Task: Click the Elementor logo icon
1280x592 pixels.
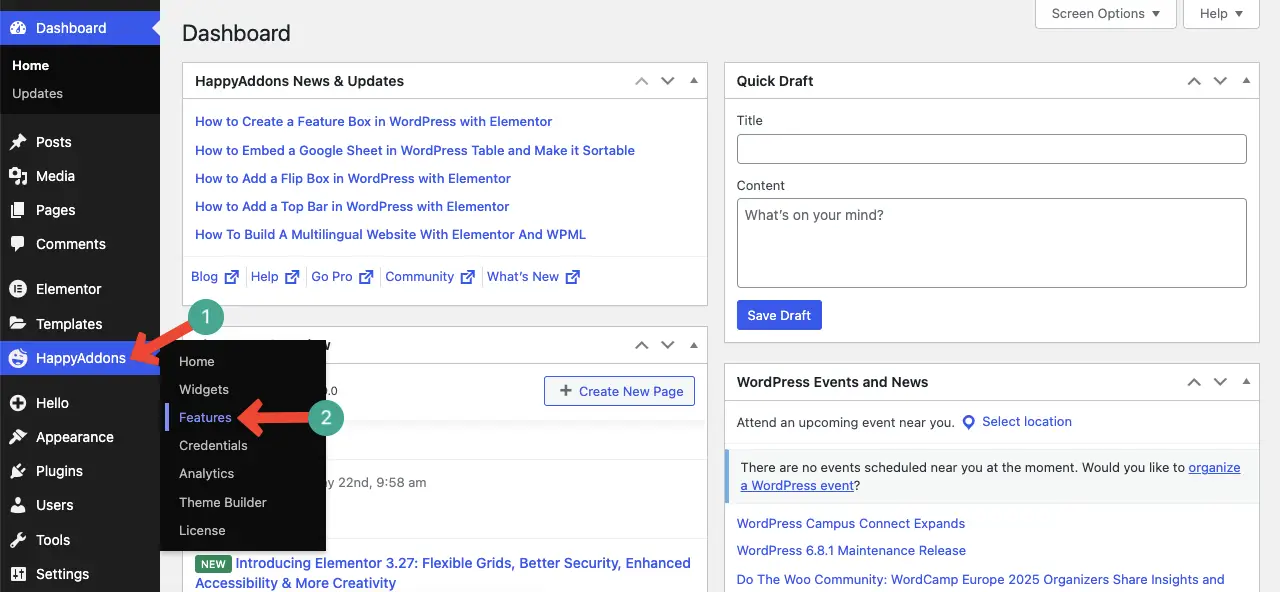Action: [18, 289]
